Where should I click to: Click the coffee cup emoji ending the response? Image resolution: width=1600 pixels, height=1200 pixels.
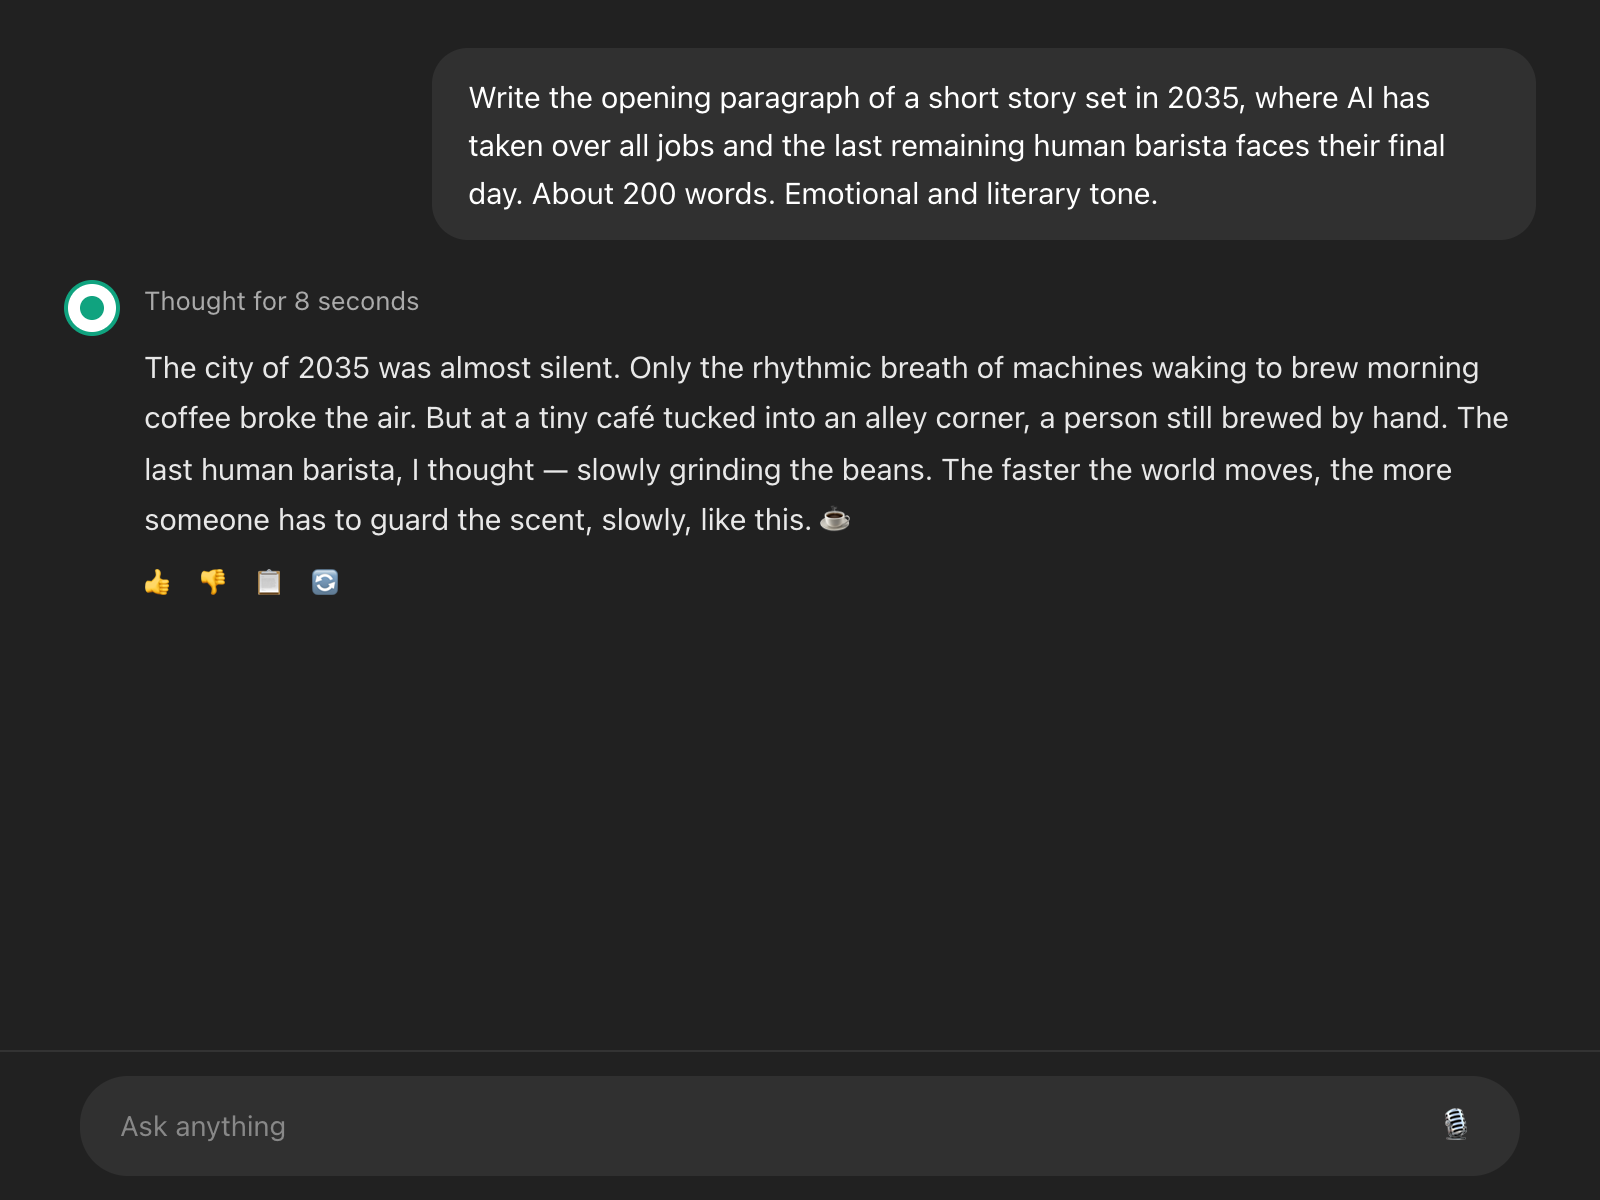[835, 520]
